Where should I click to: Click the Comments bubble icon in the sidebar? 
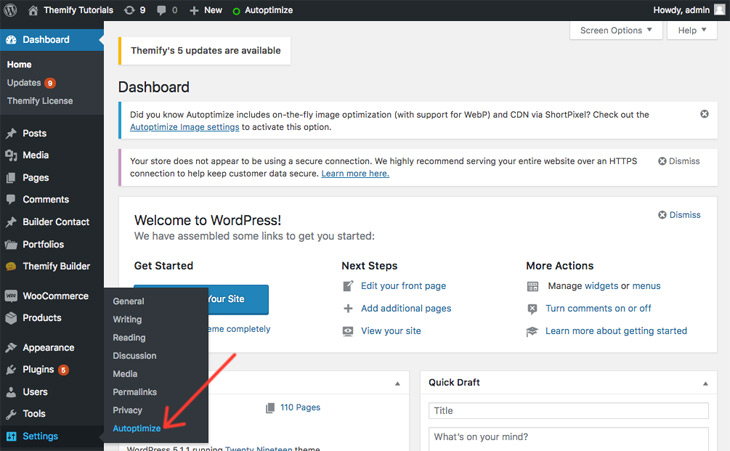[x=11, y=200]
